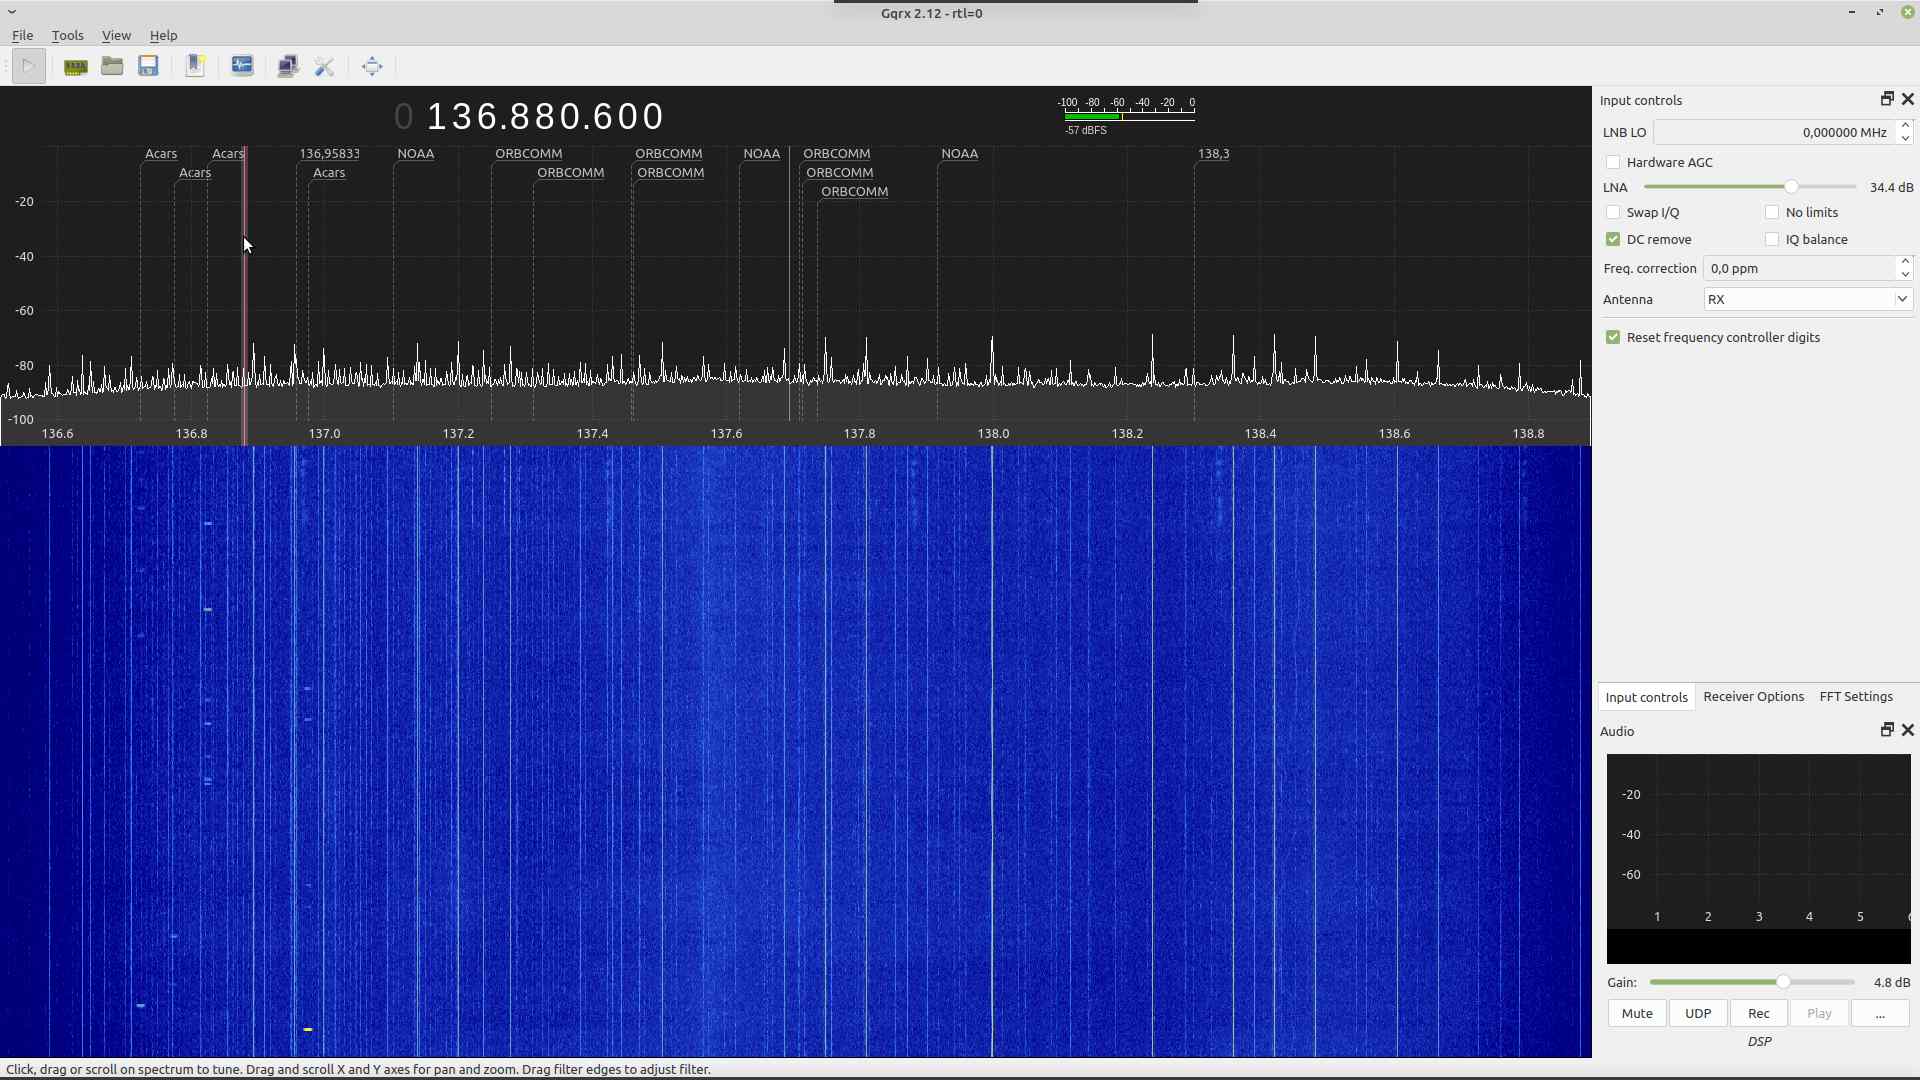
Task: Click the save waterfall screenshot icon
Action: 196,67
